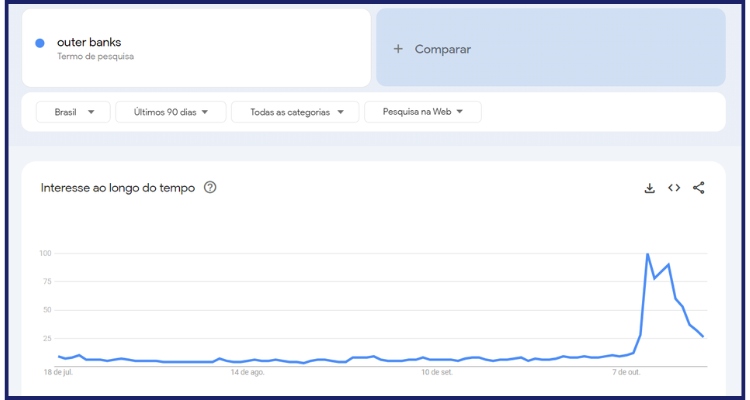Click the 14 de ago. axis label
Image resolution: width=750 pixels, height=400 pixels.
pyautogui.click(x=247, y=372)
